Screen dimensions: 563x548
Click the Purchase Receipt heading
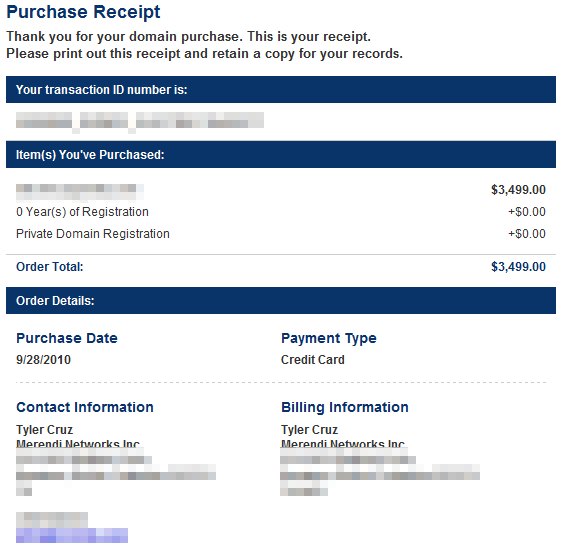coord(83,12)
